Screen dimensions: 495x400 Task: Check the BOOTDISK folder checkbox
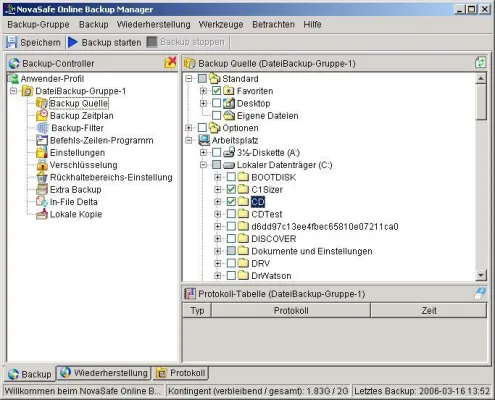tap(231, 177)
